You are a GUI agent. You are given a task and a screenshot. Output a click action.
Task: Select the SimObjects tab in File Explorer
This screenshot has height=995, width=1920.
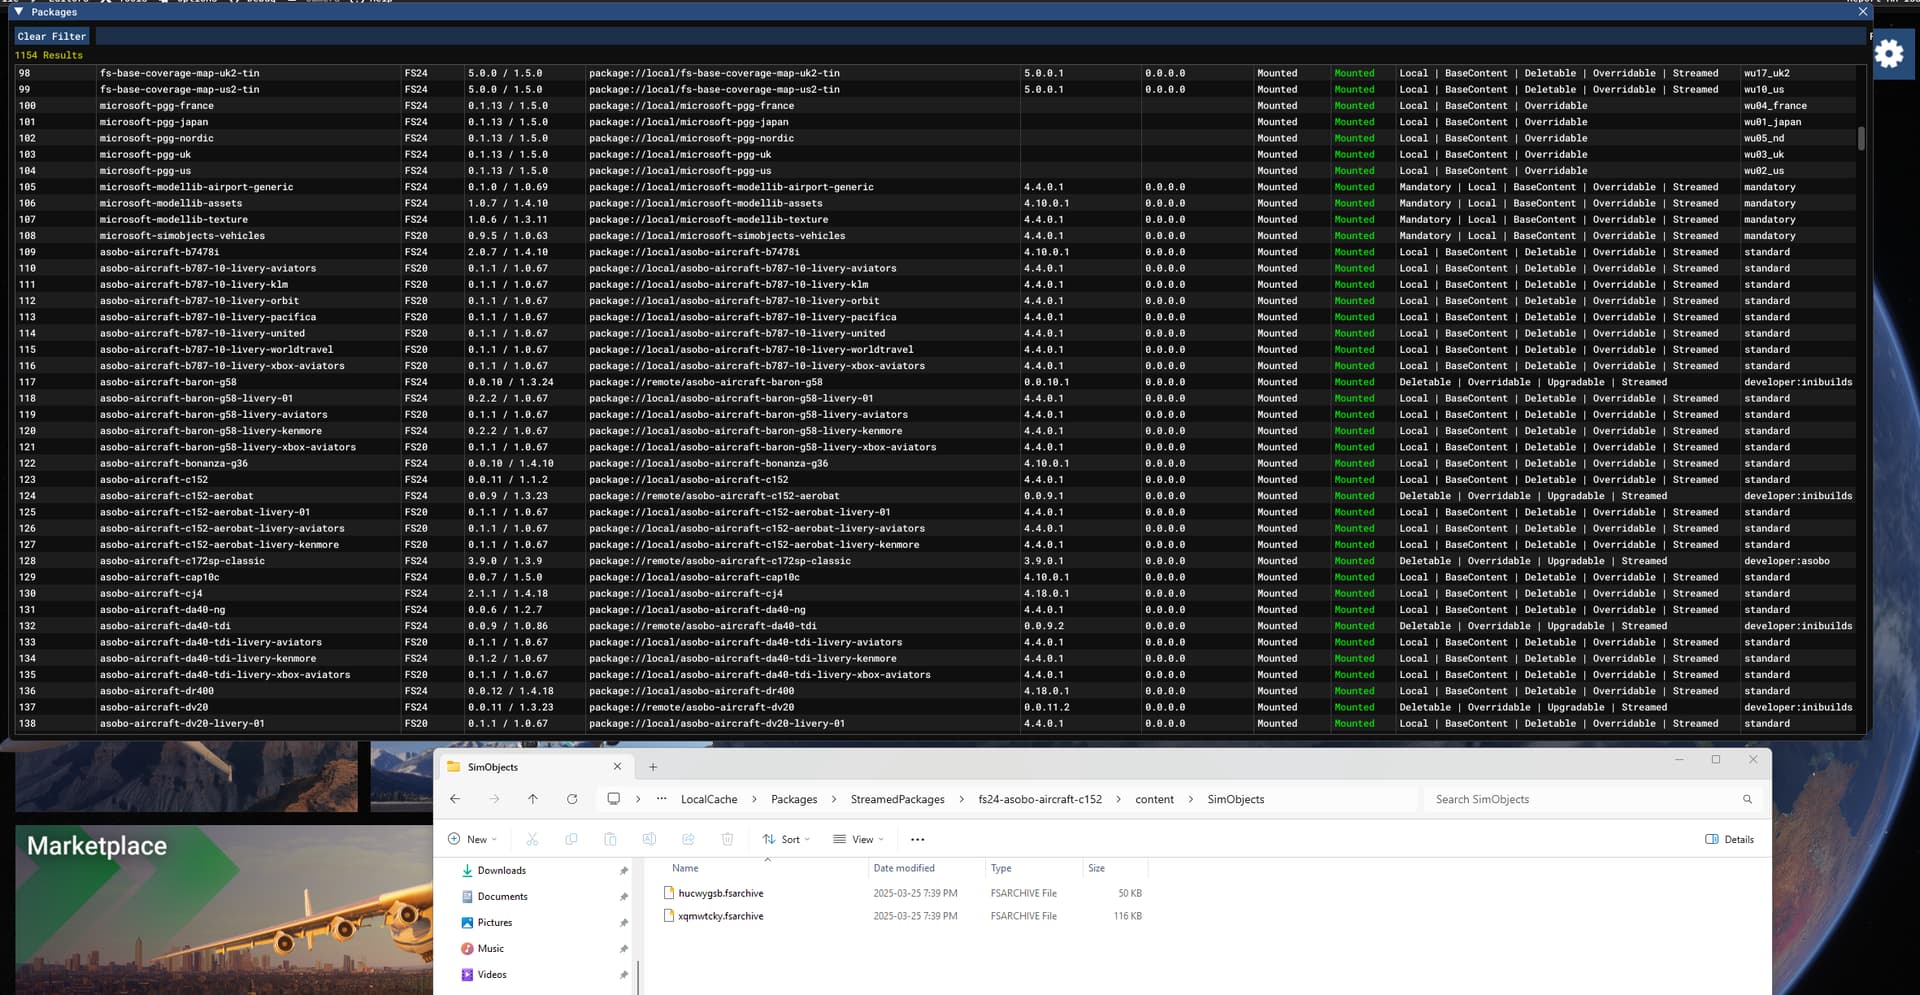tap(535, 767)
